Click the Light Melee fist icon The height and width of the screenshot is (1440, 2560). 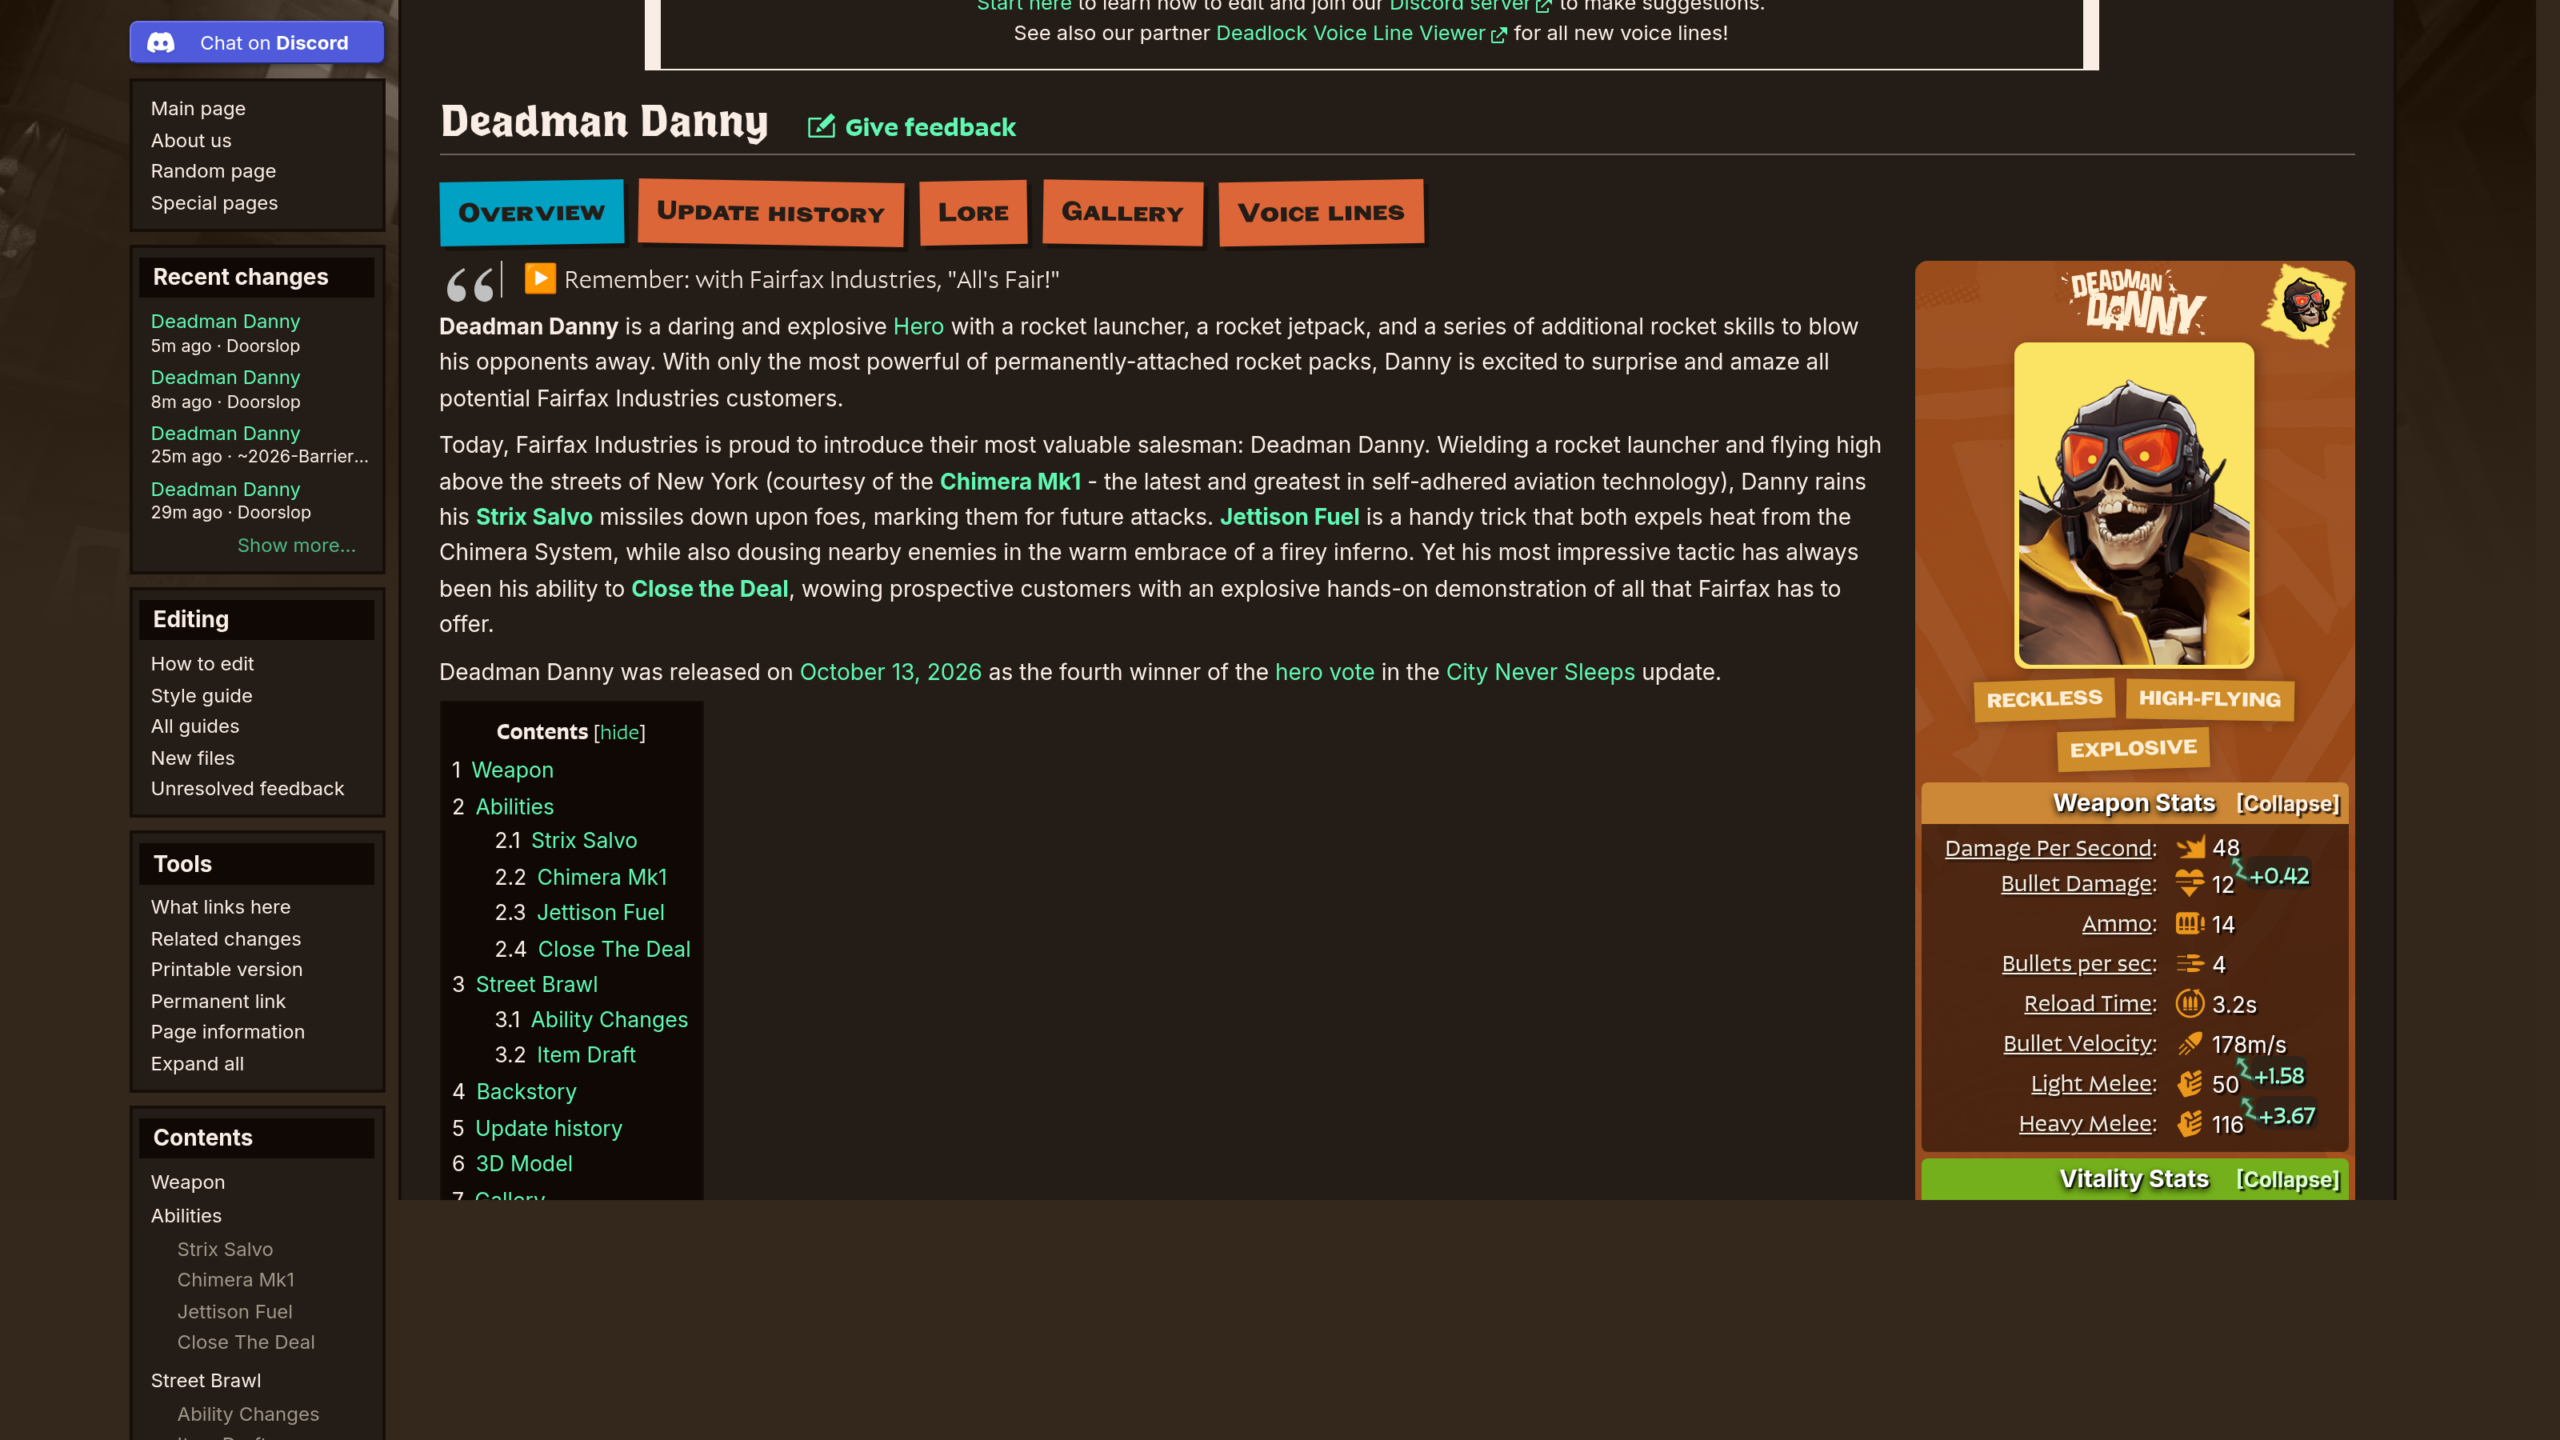point(2190,1084)
